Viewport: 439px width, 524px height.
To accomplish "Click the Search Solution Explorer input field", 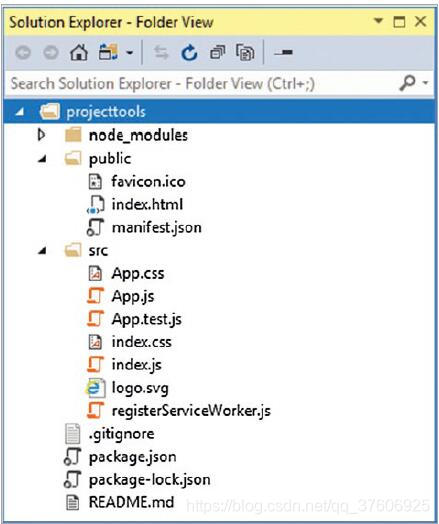I will 200,83.
